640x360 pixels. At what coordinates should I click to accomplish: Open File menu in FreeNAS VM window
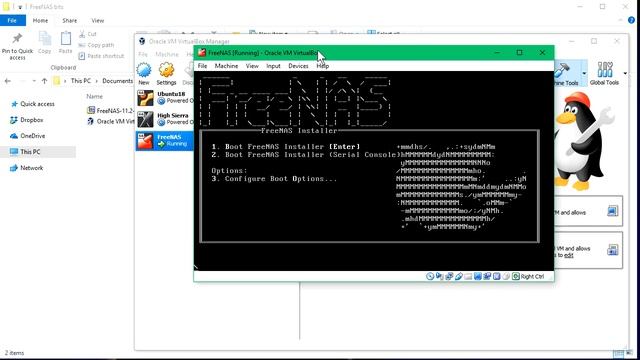(x=202, y=66)
